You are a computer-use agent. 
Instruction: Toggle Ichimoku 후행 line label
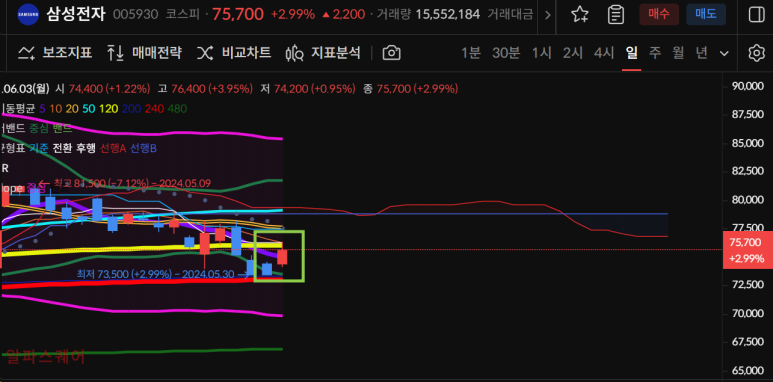pyautogui.click(x=86, y=148)
